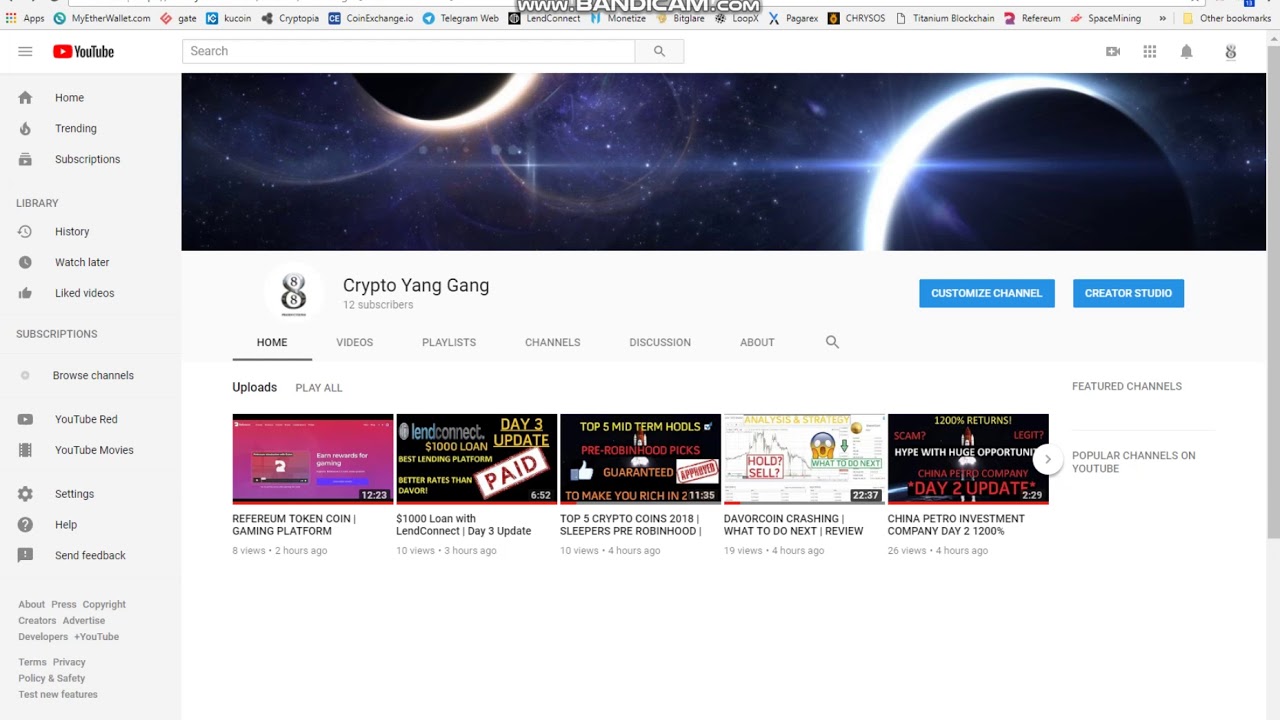Search within the channel magnifier icon
Viewport: 1280px width, 720px height.
(832, 342)
